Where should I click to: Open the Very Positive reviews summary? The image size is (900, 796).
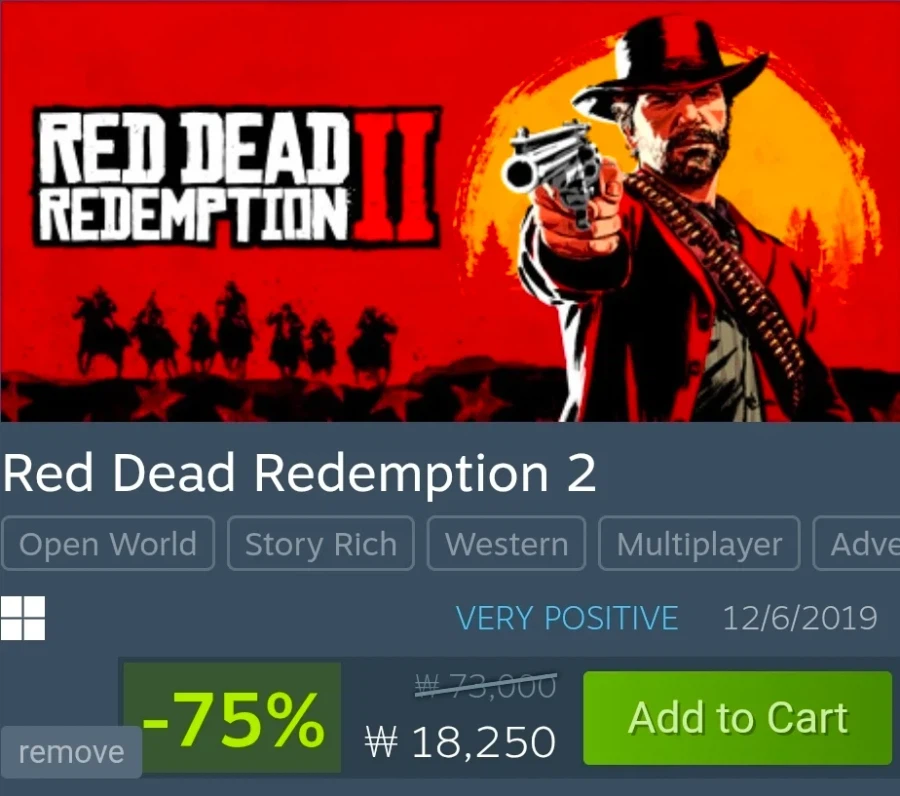tap(567, 618)
